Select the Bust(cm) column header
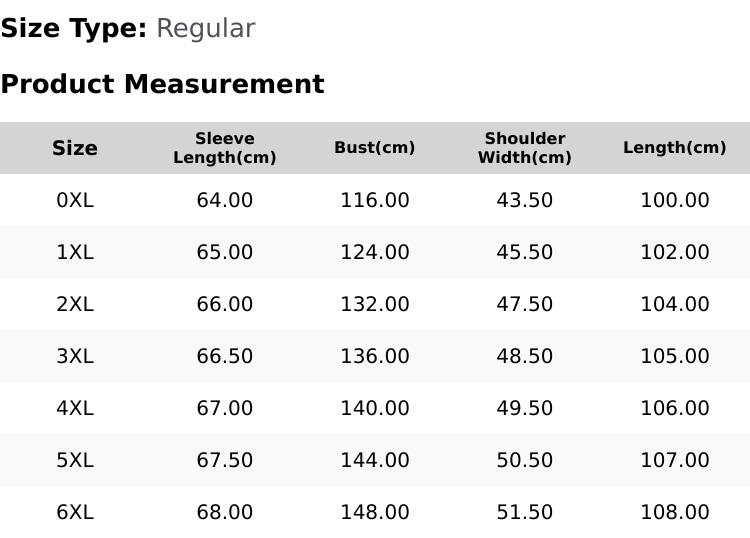 pos(375,148)
